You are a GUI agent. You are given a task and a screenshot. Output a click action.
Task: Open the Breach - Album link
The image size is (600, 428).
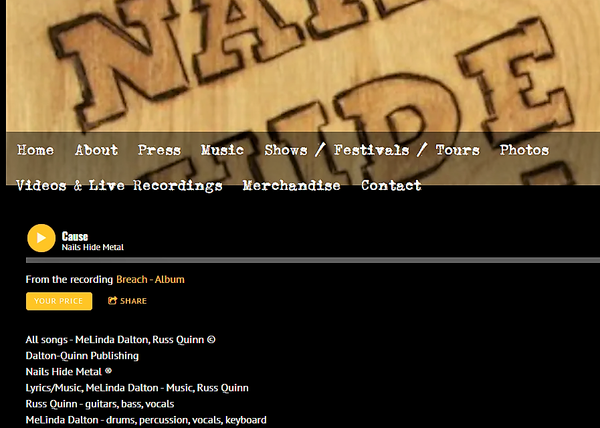[150, 279]
